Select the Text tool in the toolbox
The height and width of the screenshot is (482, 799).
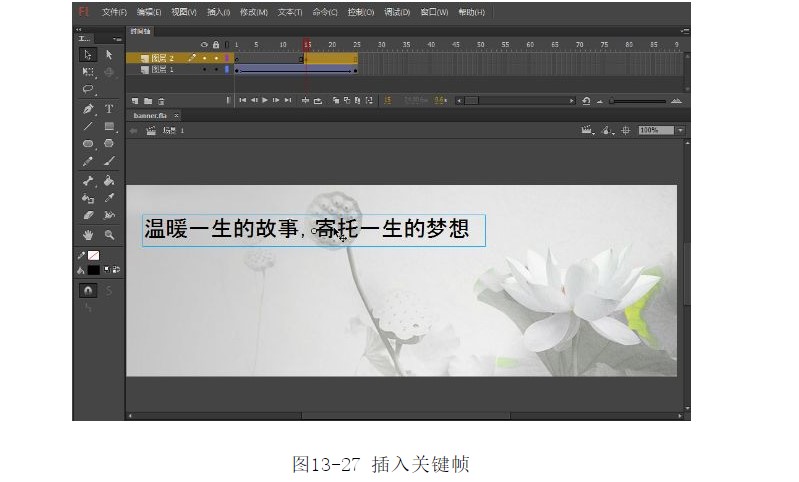tap(109, 108)
